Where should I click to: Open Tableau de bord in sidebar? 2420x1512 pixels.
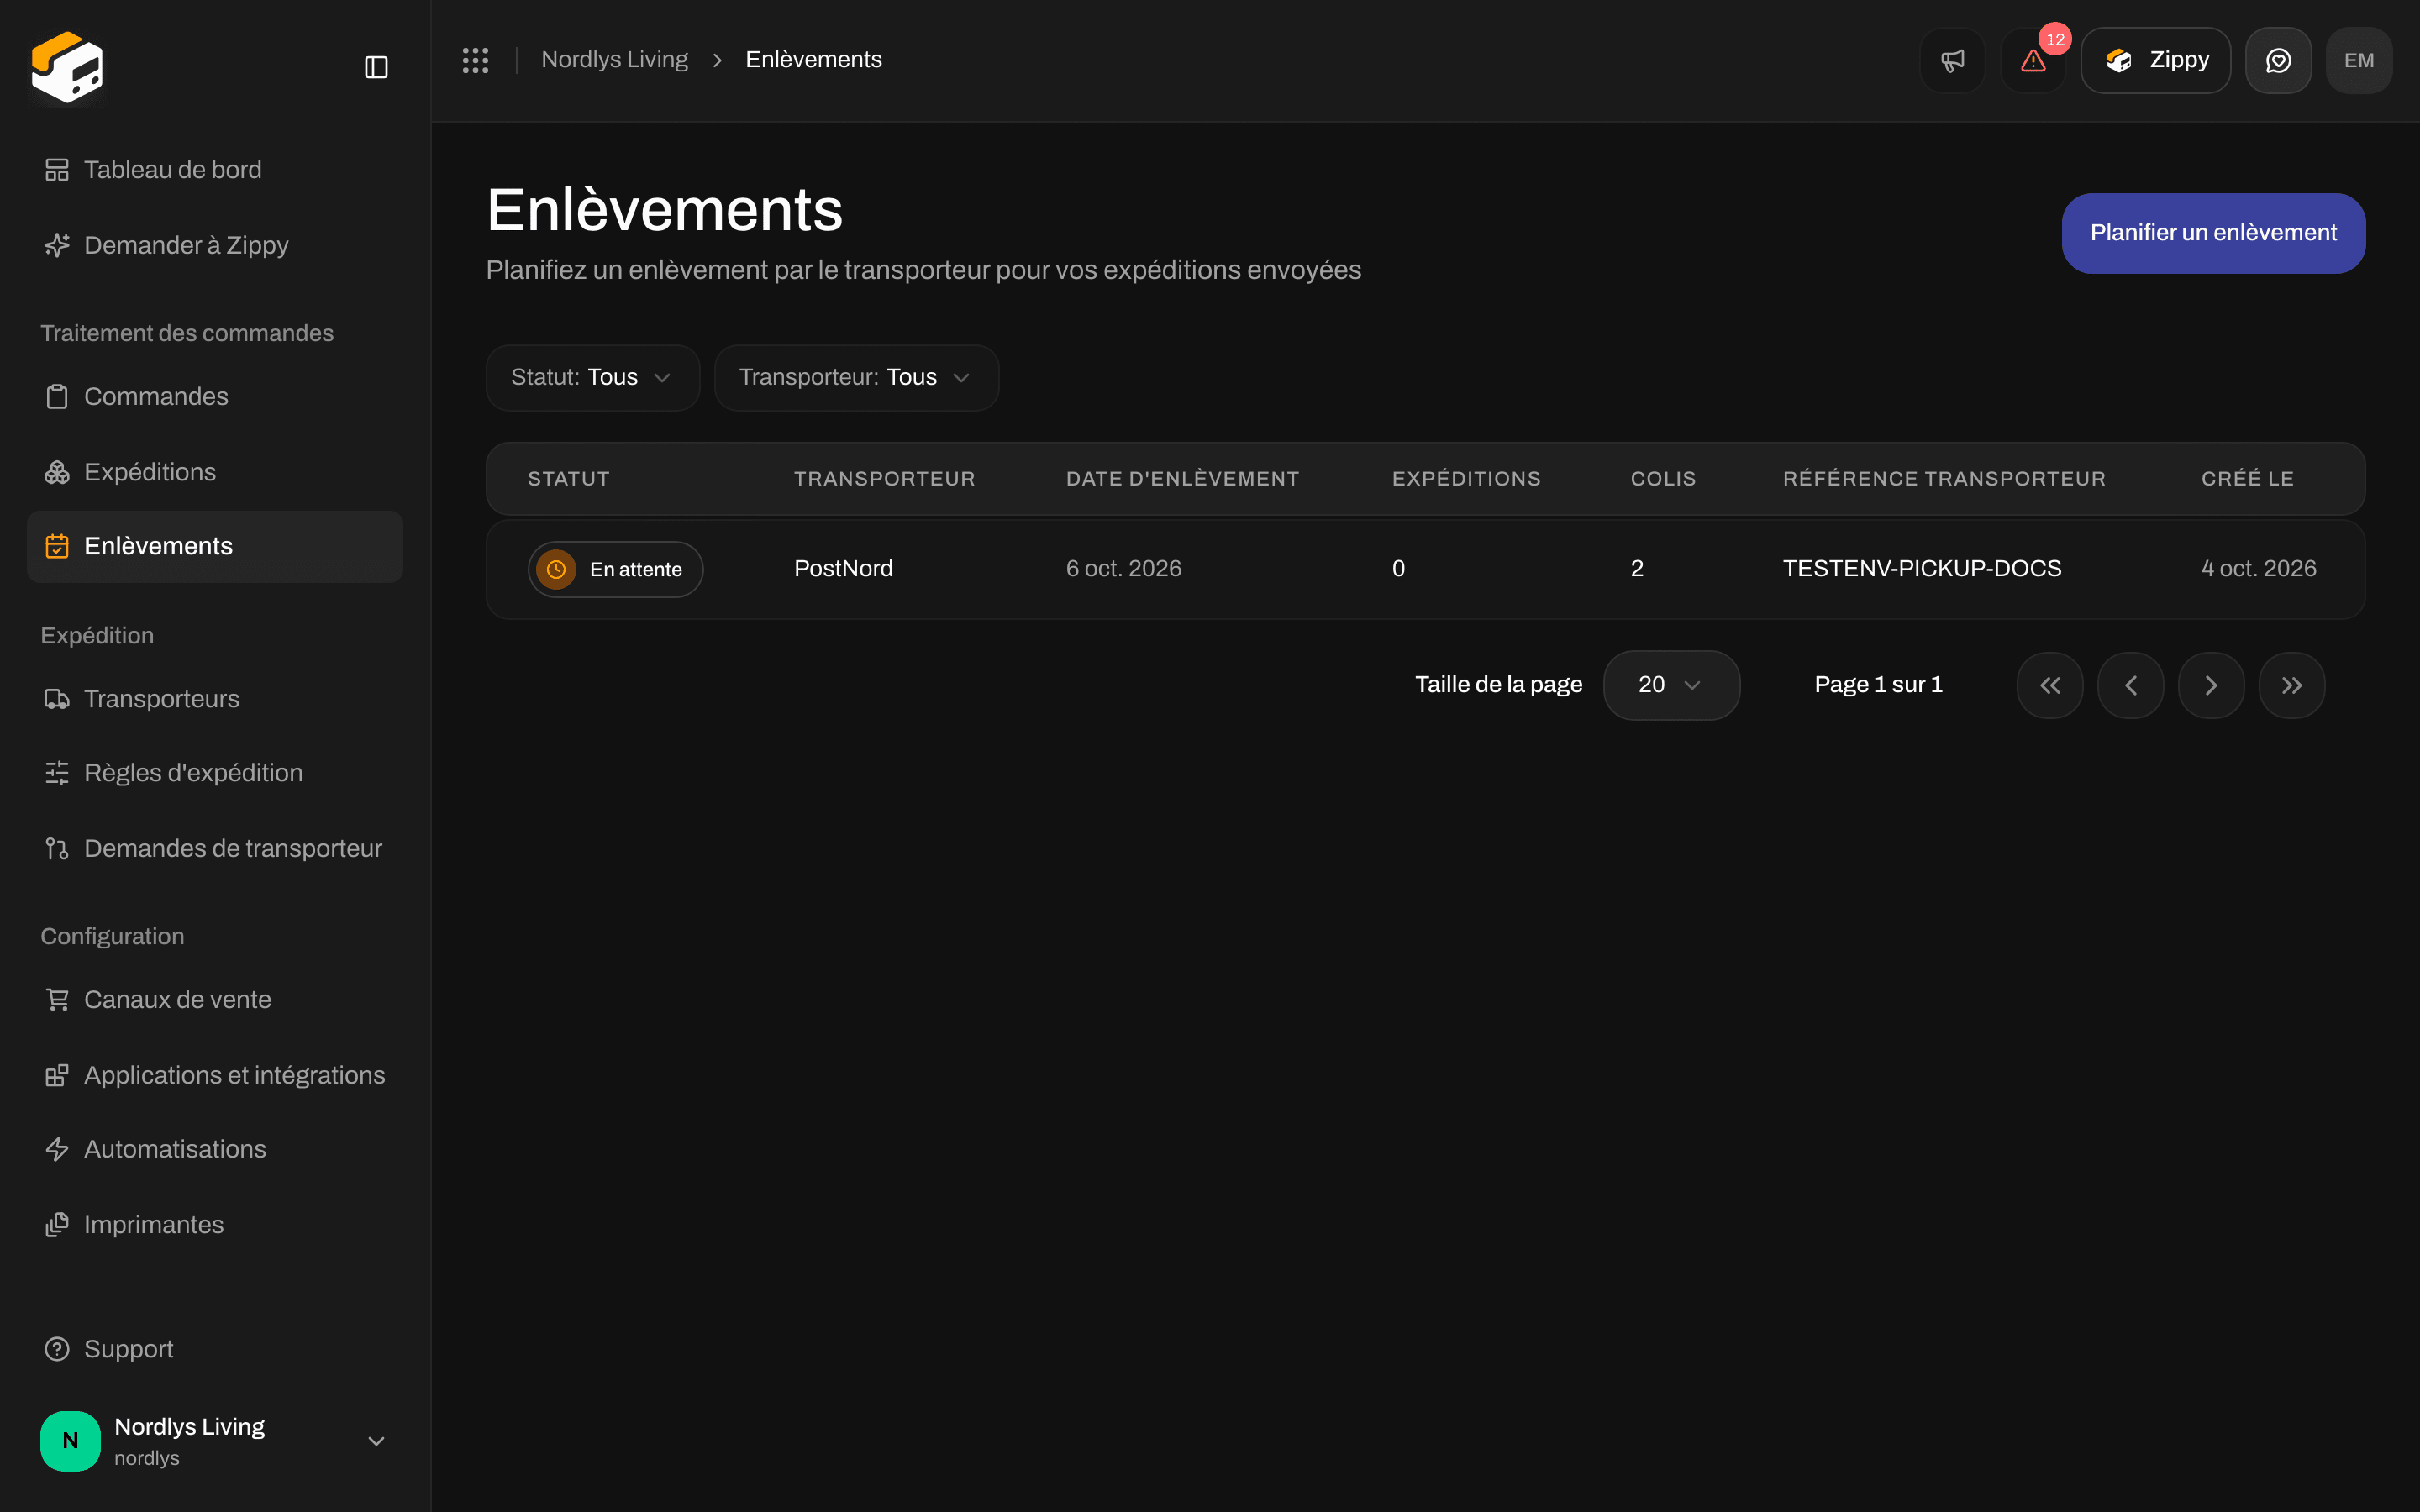(215, 170)
